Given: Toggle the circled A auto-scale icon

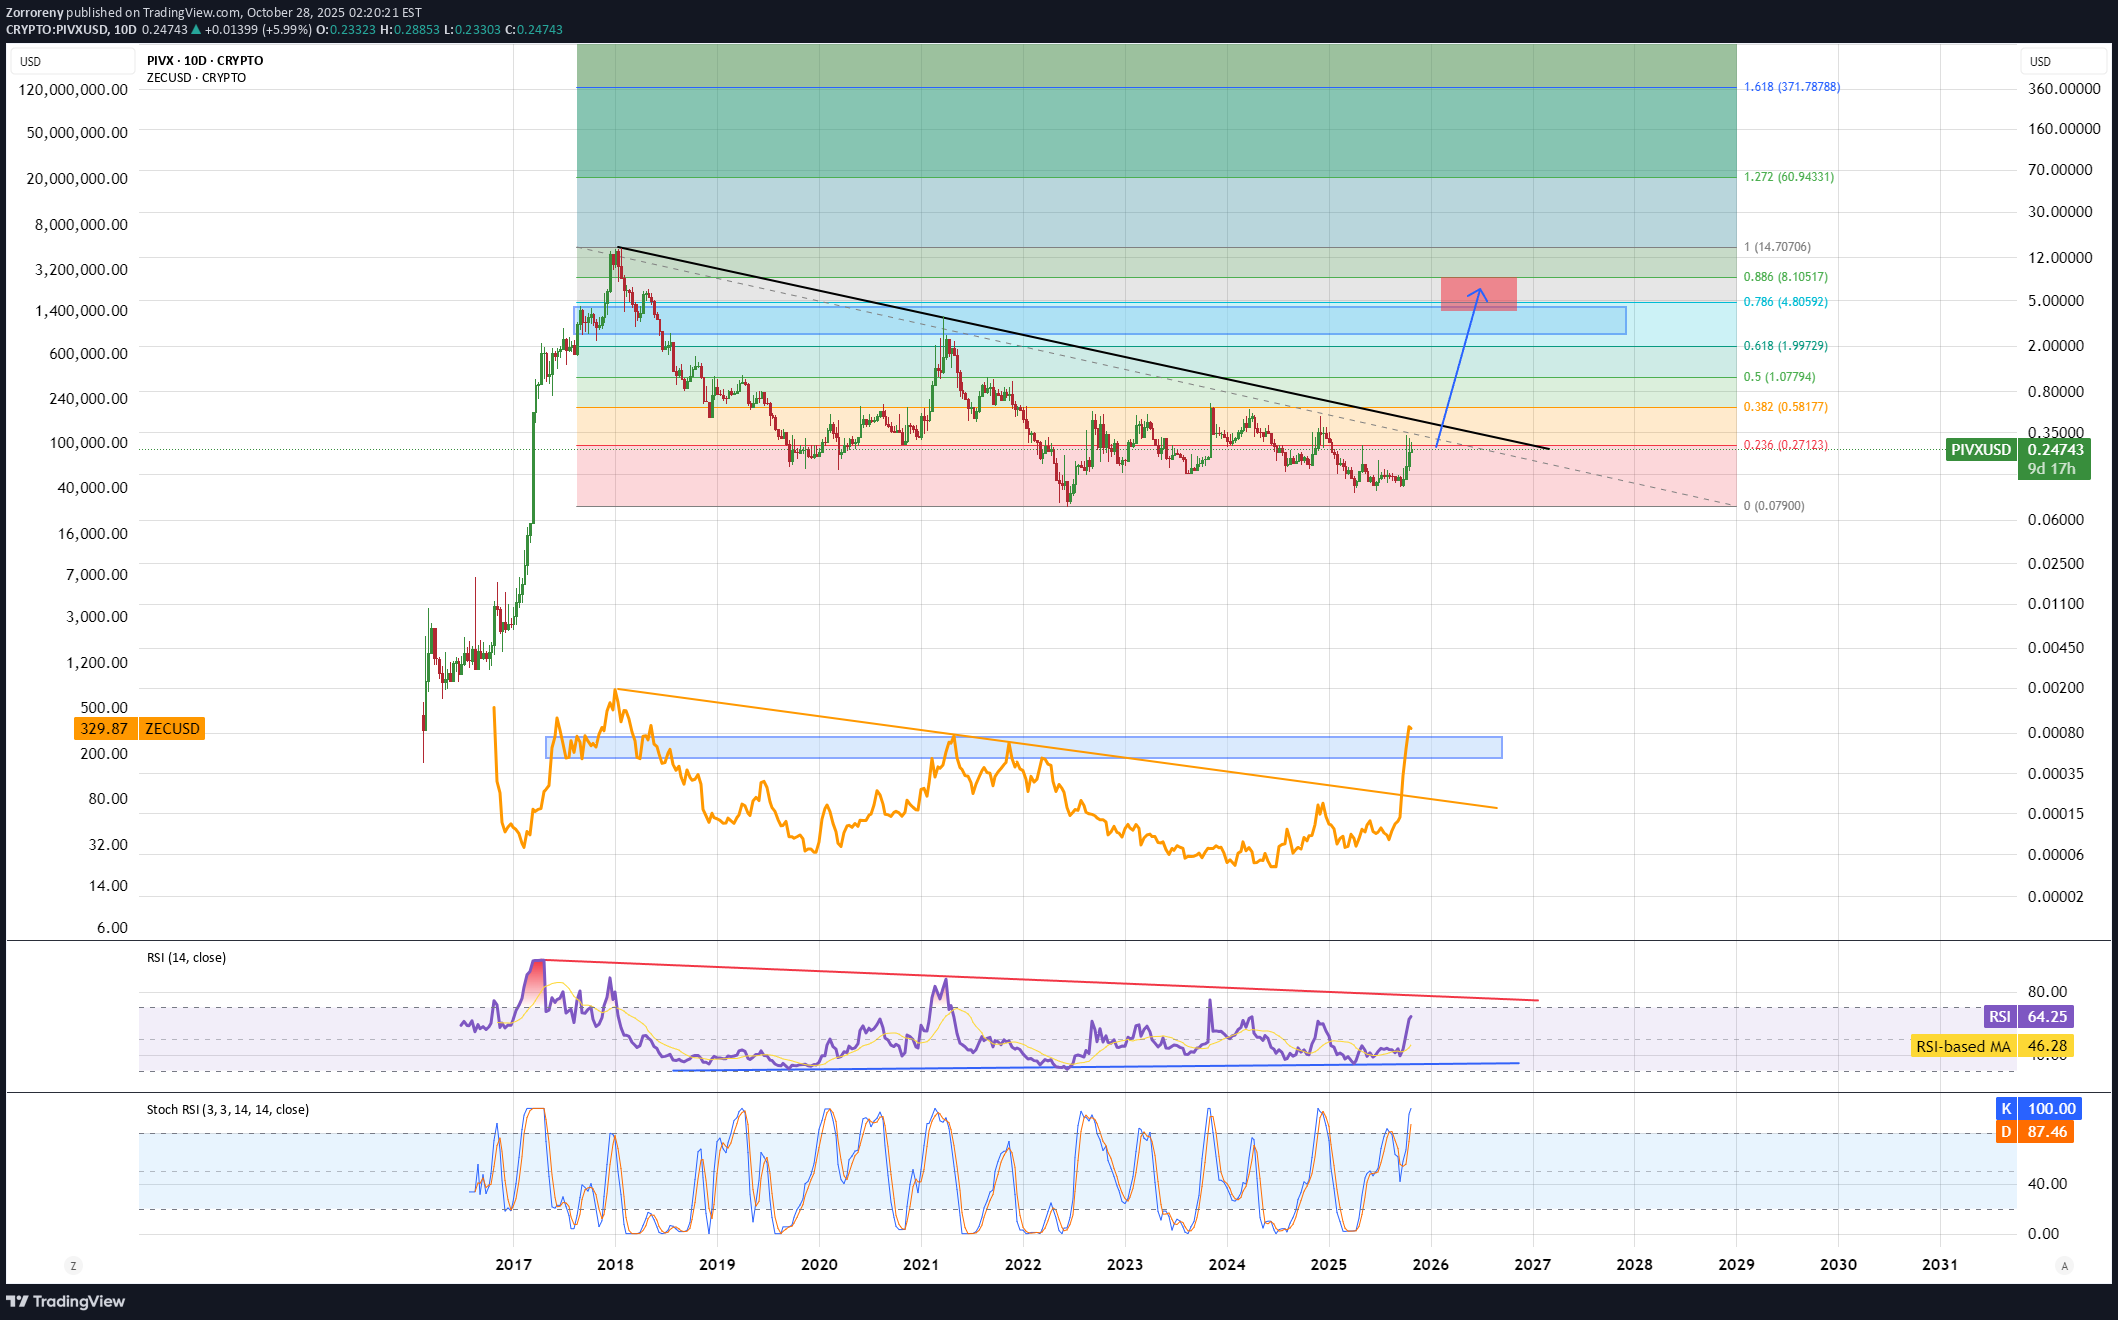Looking at the screenshot, I should (2064, 1265).
